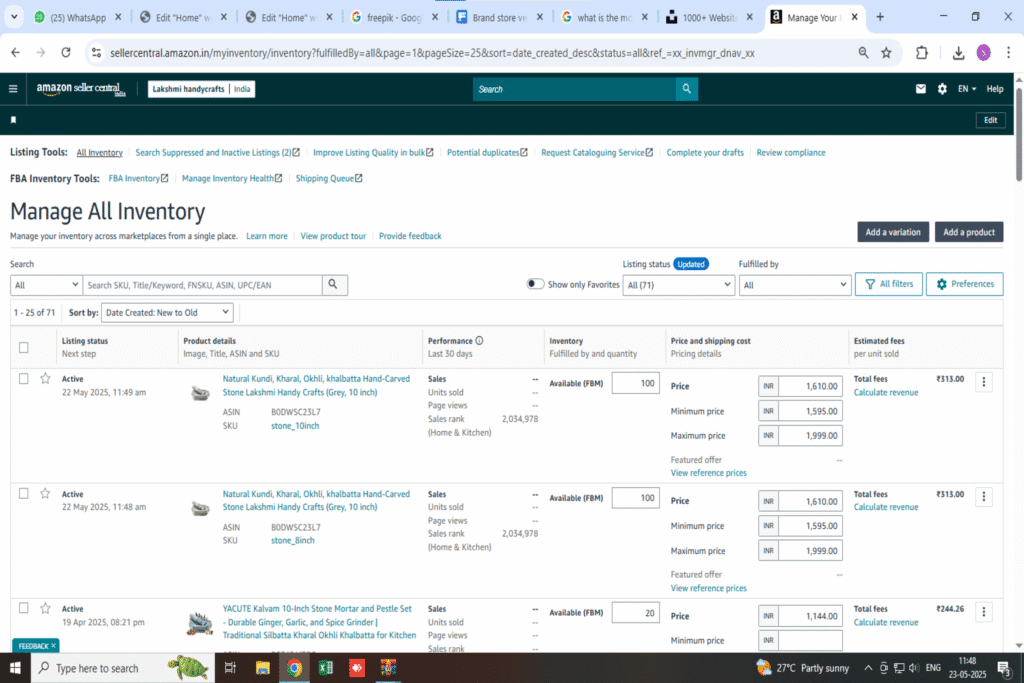The image size is (1024, 683).
Task: Open Search Suppressed and Inactive Listings
Action: coord(217,153)
